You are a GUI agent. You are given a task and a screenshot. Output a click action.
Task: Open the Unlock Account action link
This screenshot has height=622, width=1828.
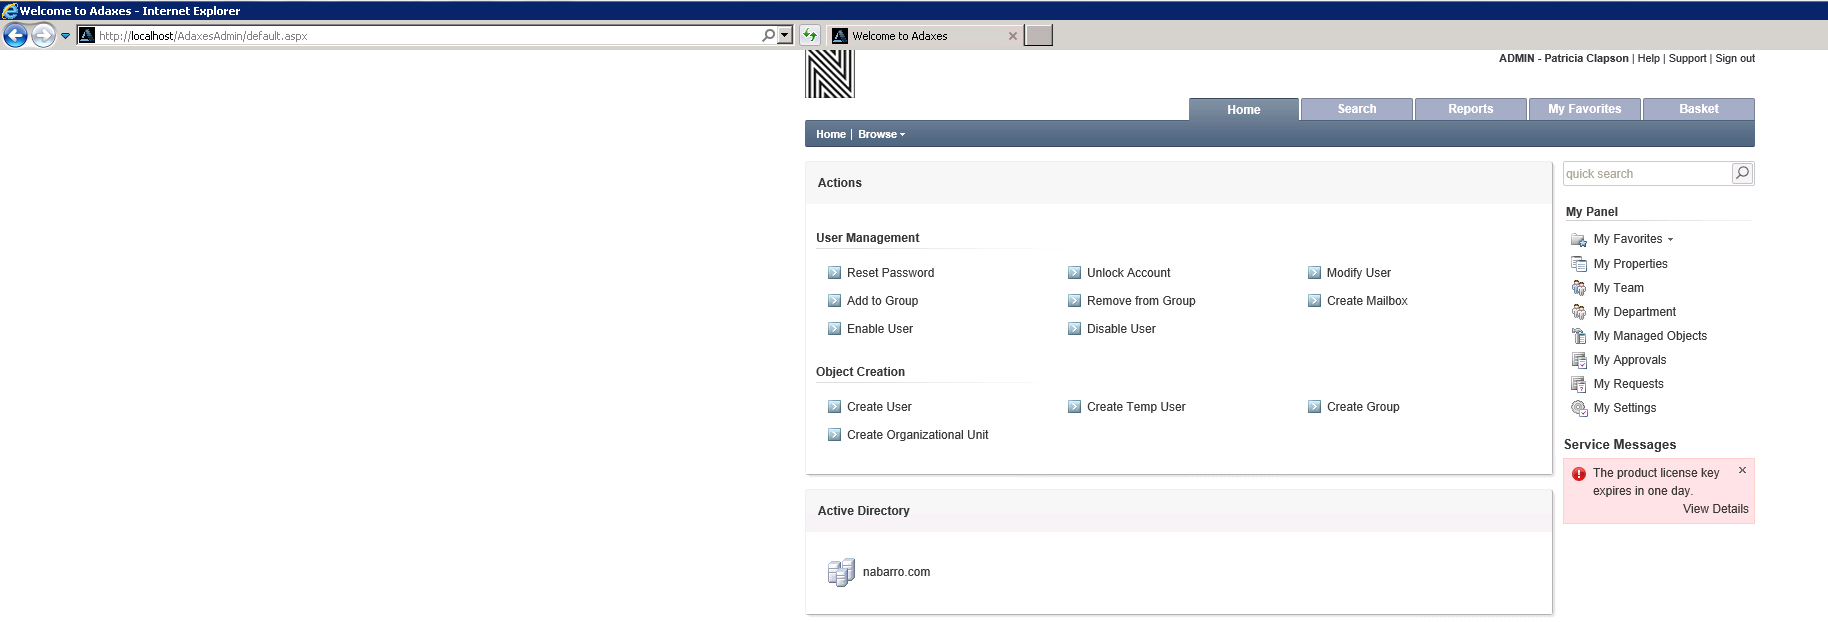pos(1129,273)
